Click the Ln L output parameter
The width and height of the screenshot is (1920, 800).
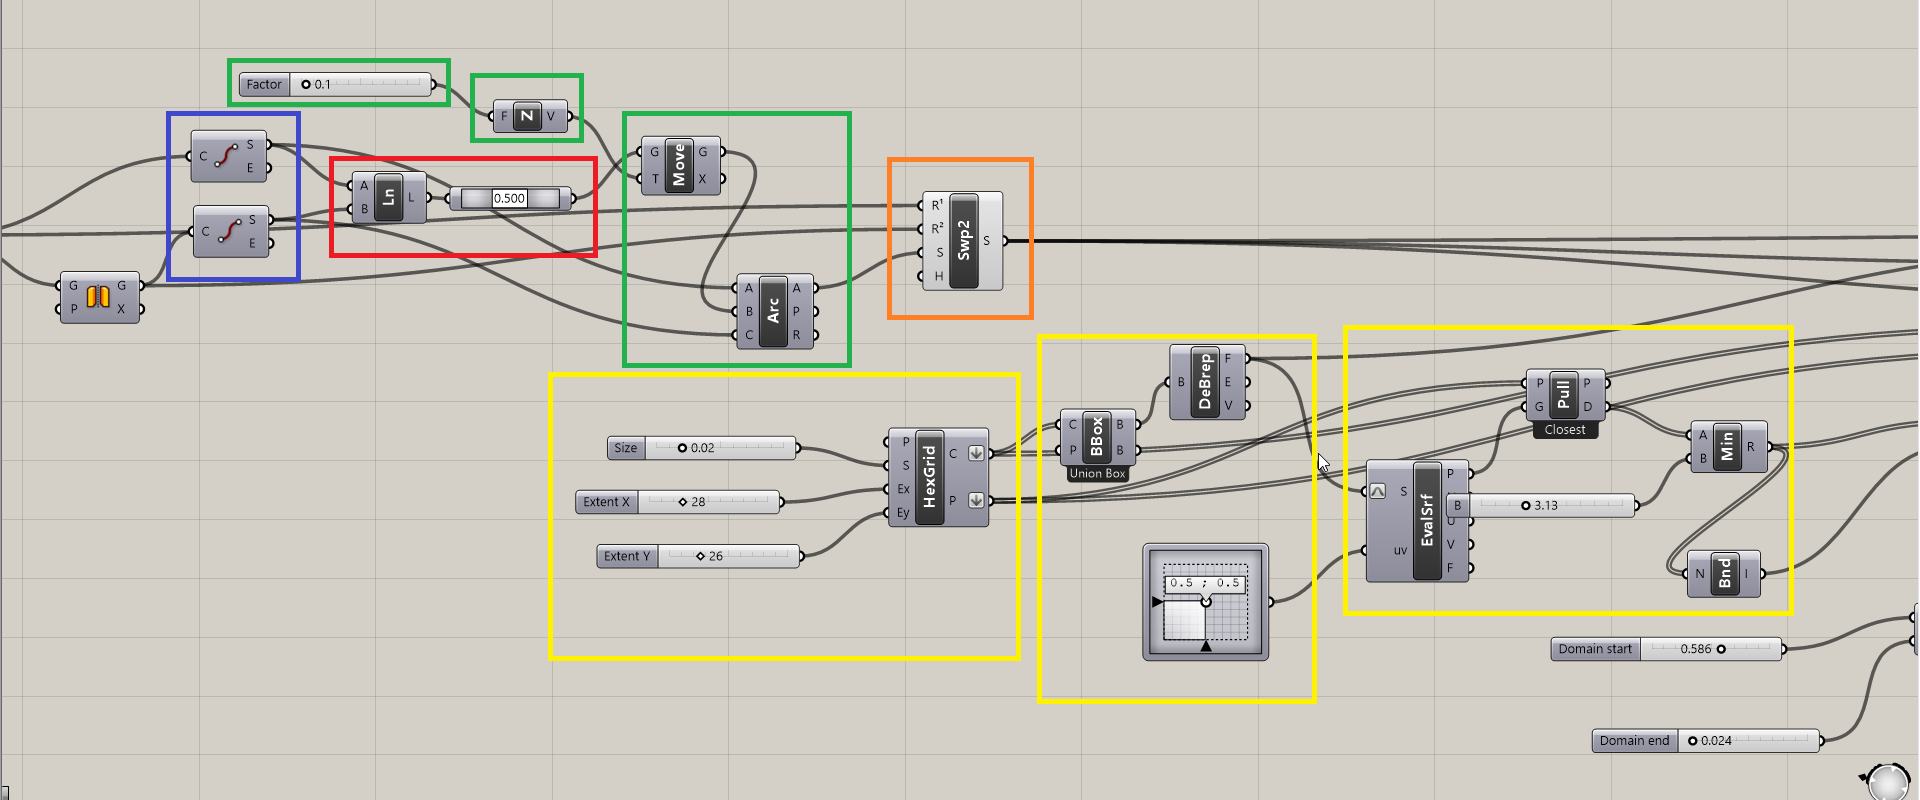pyautogui.click(x=411, y=197)
